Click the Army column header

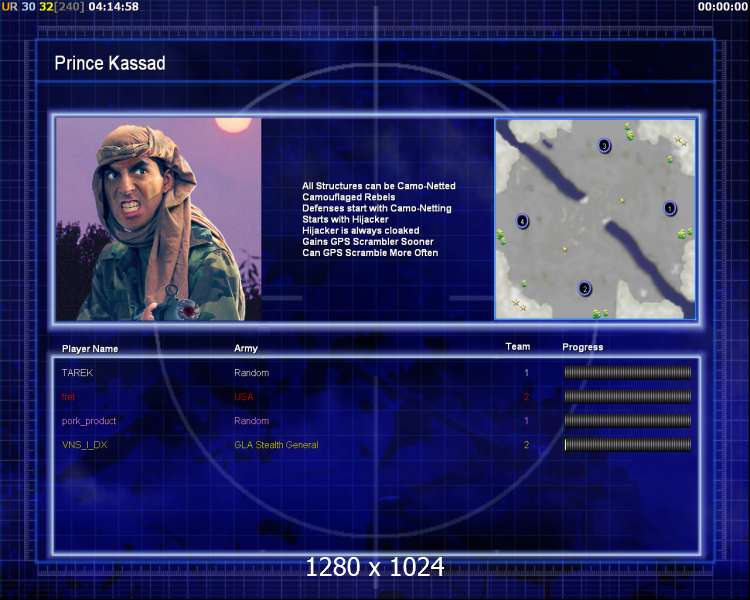246,348
